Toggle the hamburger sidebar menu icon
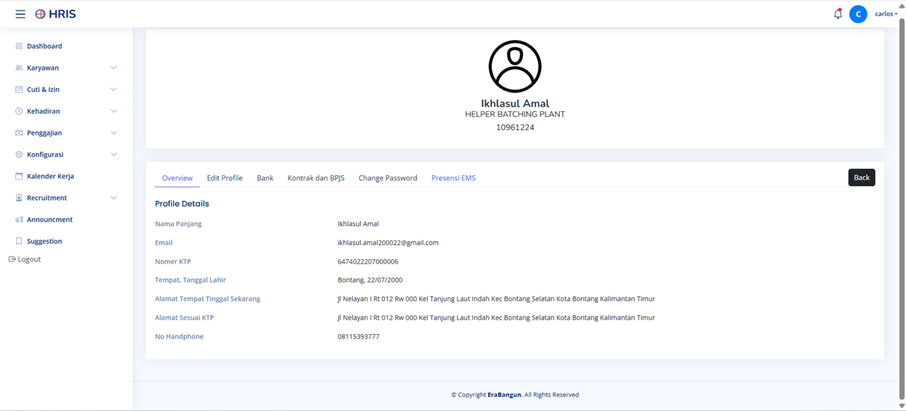This screenshot has height=411, width=906. coord(20,14)
